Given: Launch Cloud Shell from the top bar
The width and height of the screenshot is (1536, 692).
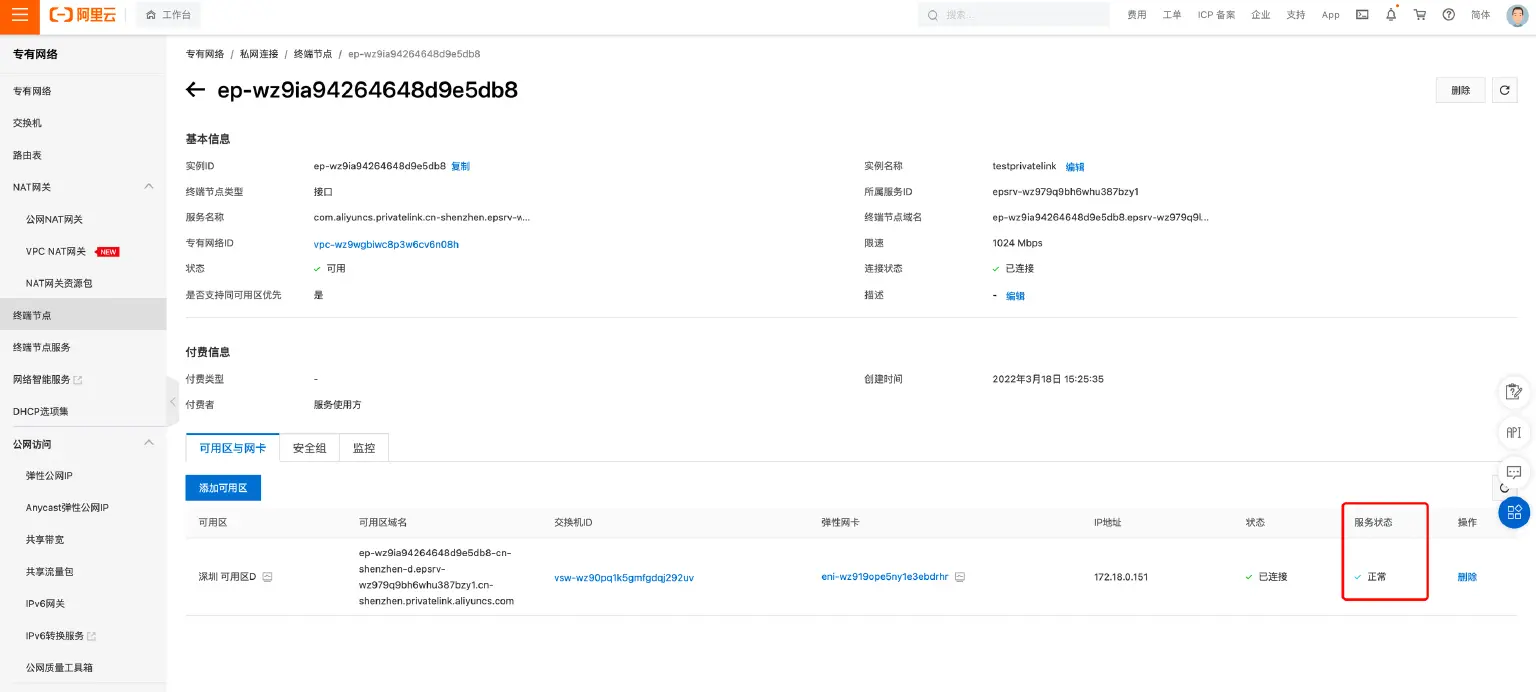Looking at the screenshot, I should (x=1362, y=15).
